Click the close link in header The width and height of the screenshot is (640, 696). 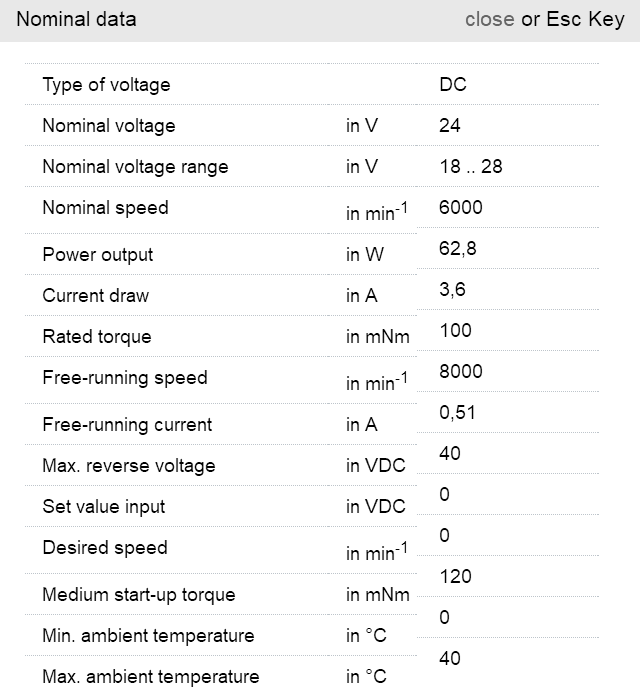tap(489, 19)
